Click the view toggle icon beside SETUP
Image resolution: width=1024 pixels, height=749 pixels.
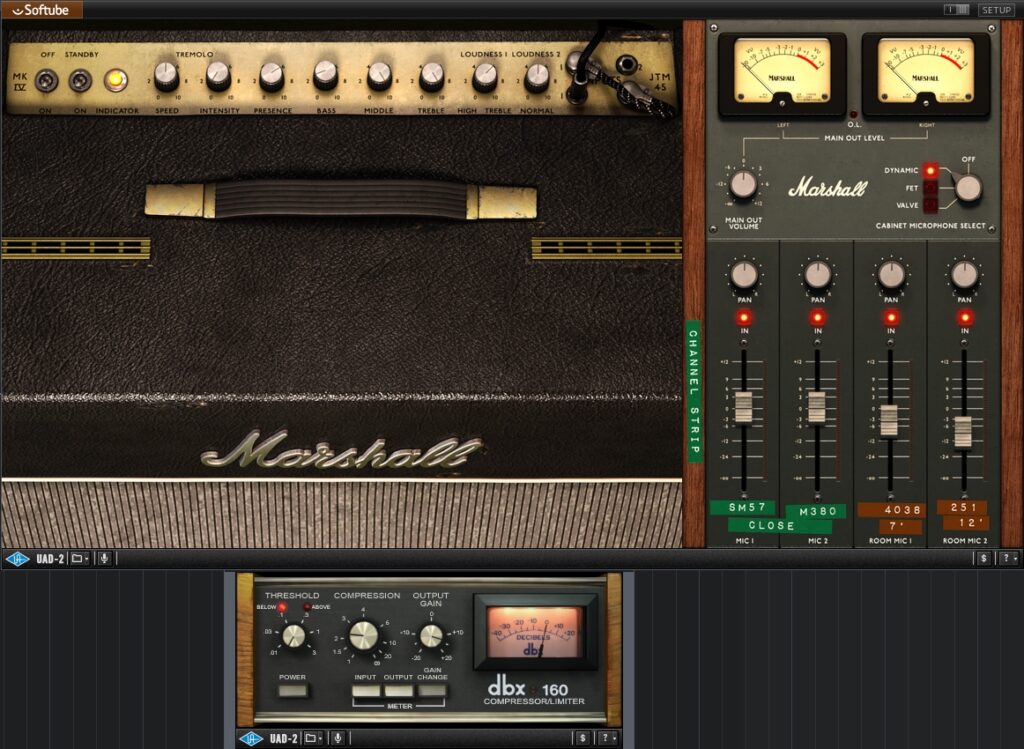pos(957,10)
